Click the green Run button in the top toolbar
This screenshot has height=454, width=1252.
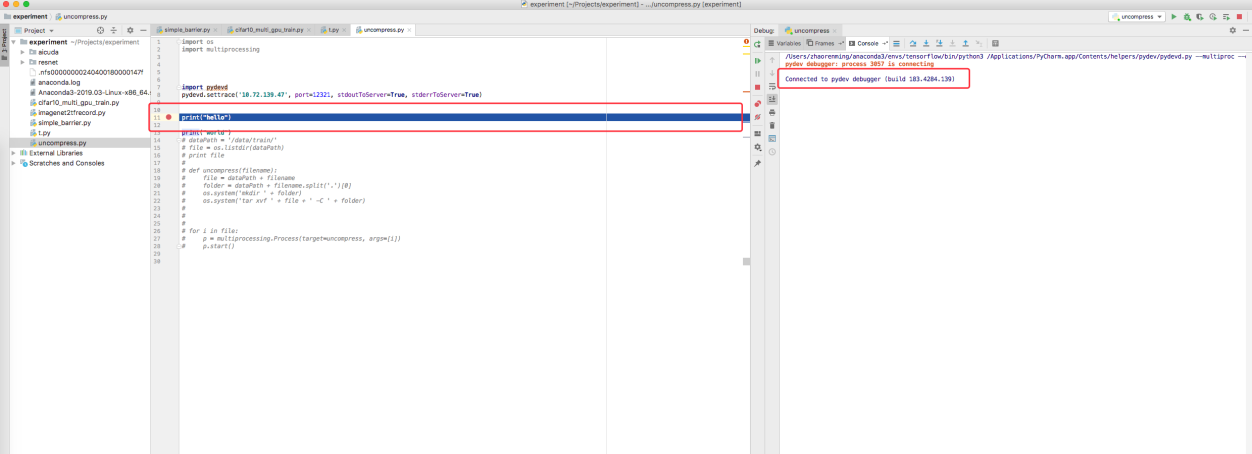[x=1174, y=17]
